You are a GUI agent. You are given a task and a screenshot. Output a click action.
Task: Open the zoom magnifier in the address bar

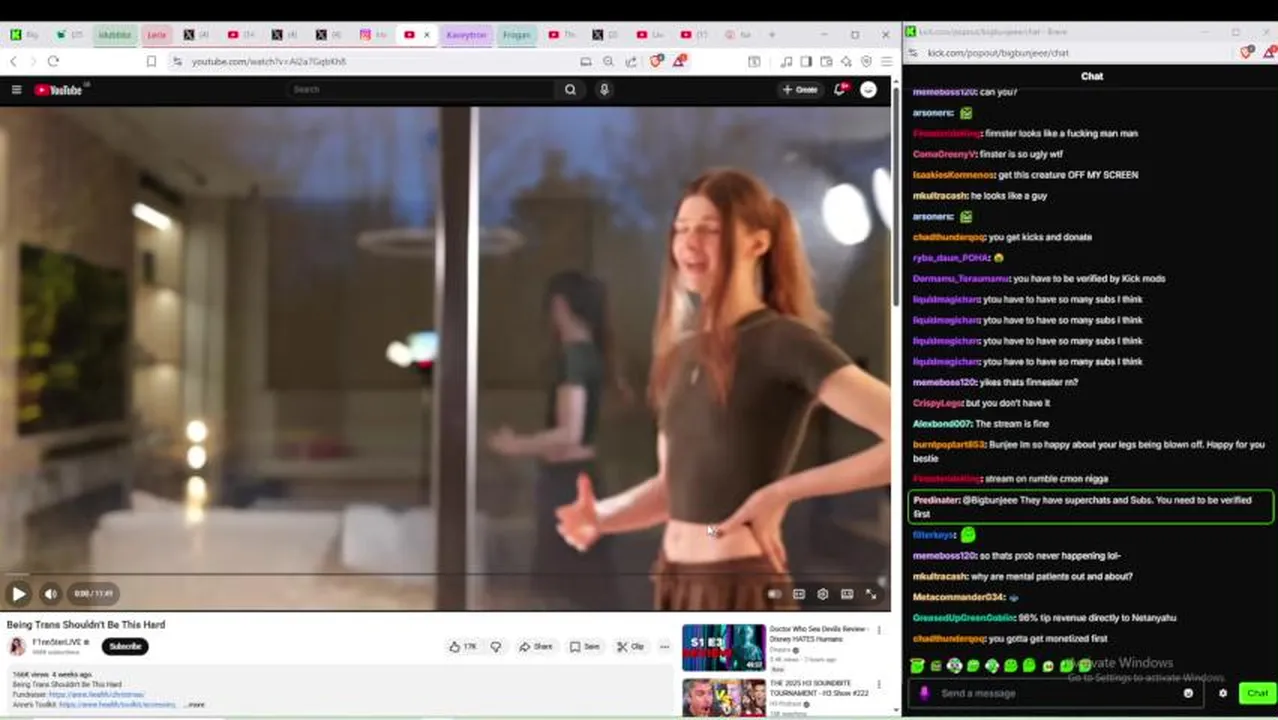(608, 62)
